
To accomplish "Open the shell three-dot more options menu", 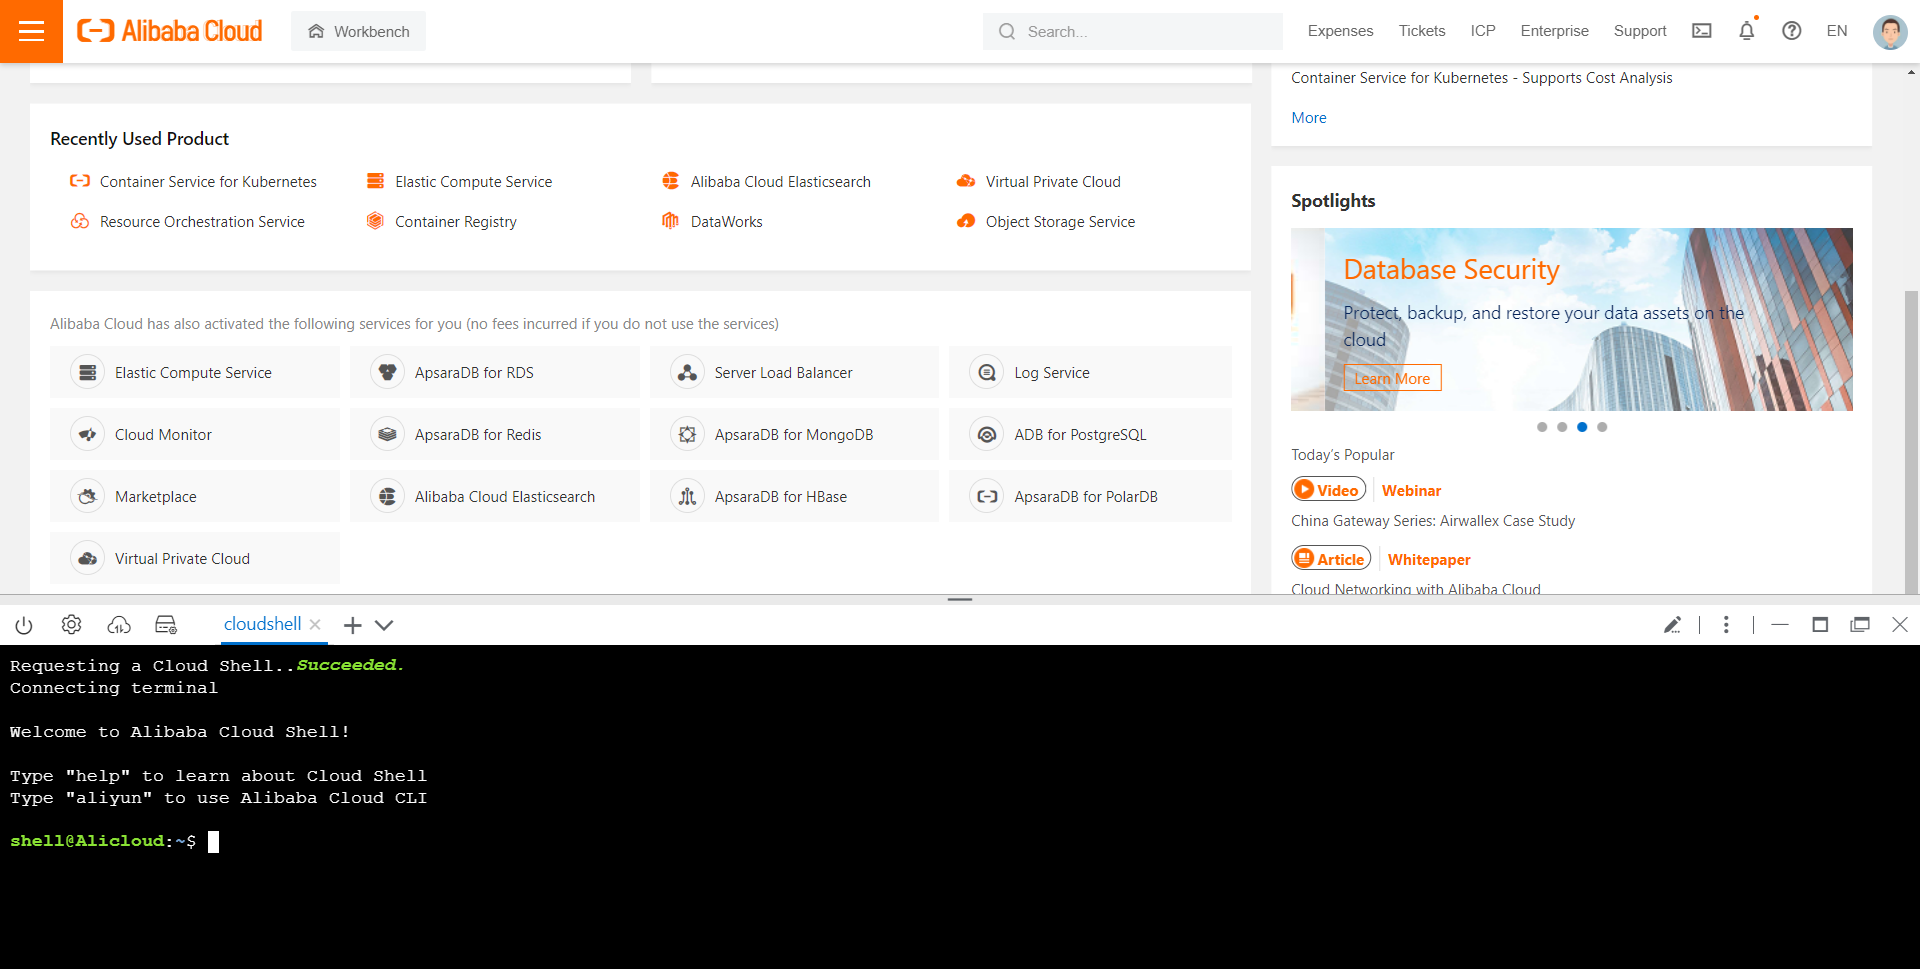I will (1726, 625).
